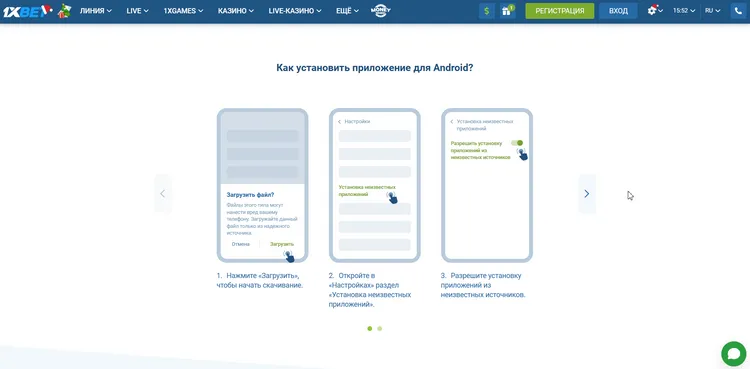Viewport: 750px width, 369px height.
Task: Open the RU language dropdown
Action: (x=712, y=11)
